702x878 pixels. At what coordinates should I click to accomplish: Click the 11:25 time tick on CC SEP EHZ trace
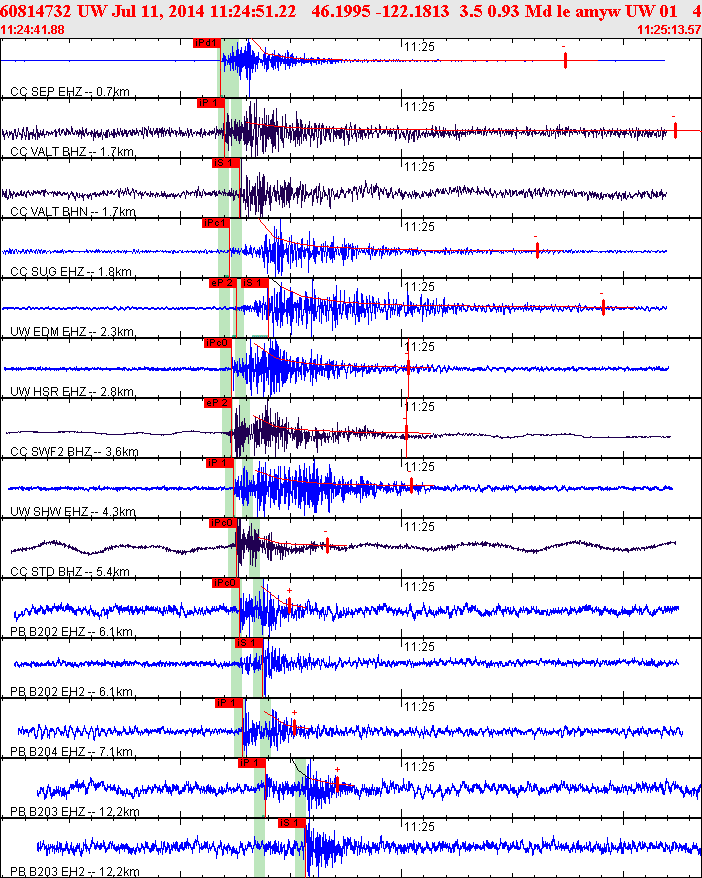click(419, 46)
